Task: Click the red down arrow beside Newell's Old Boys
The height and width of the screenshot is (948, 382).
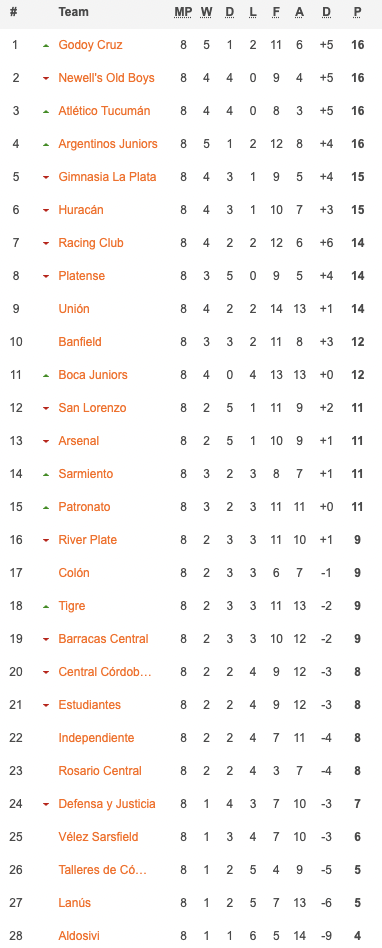Action: pos(46,79)
